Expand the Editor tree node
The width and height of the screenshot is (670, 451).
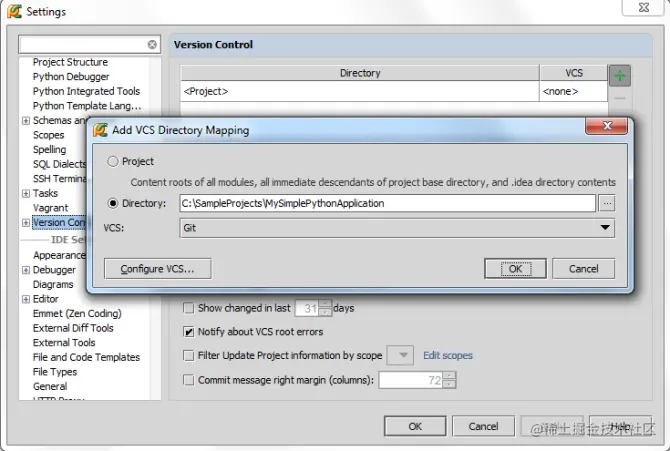click(x=26, y=299)
